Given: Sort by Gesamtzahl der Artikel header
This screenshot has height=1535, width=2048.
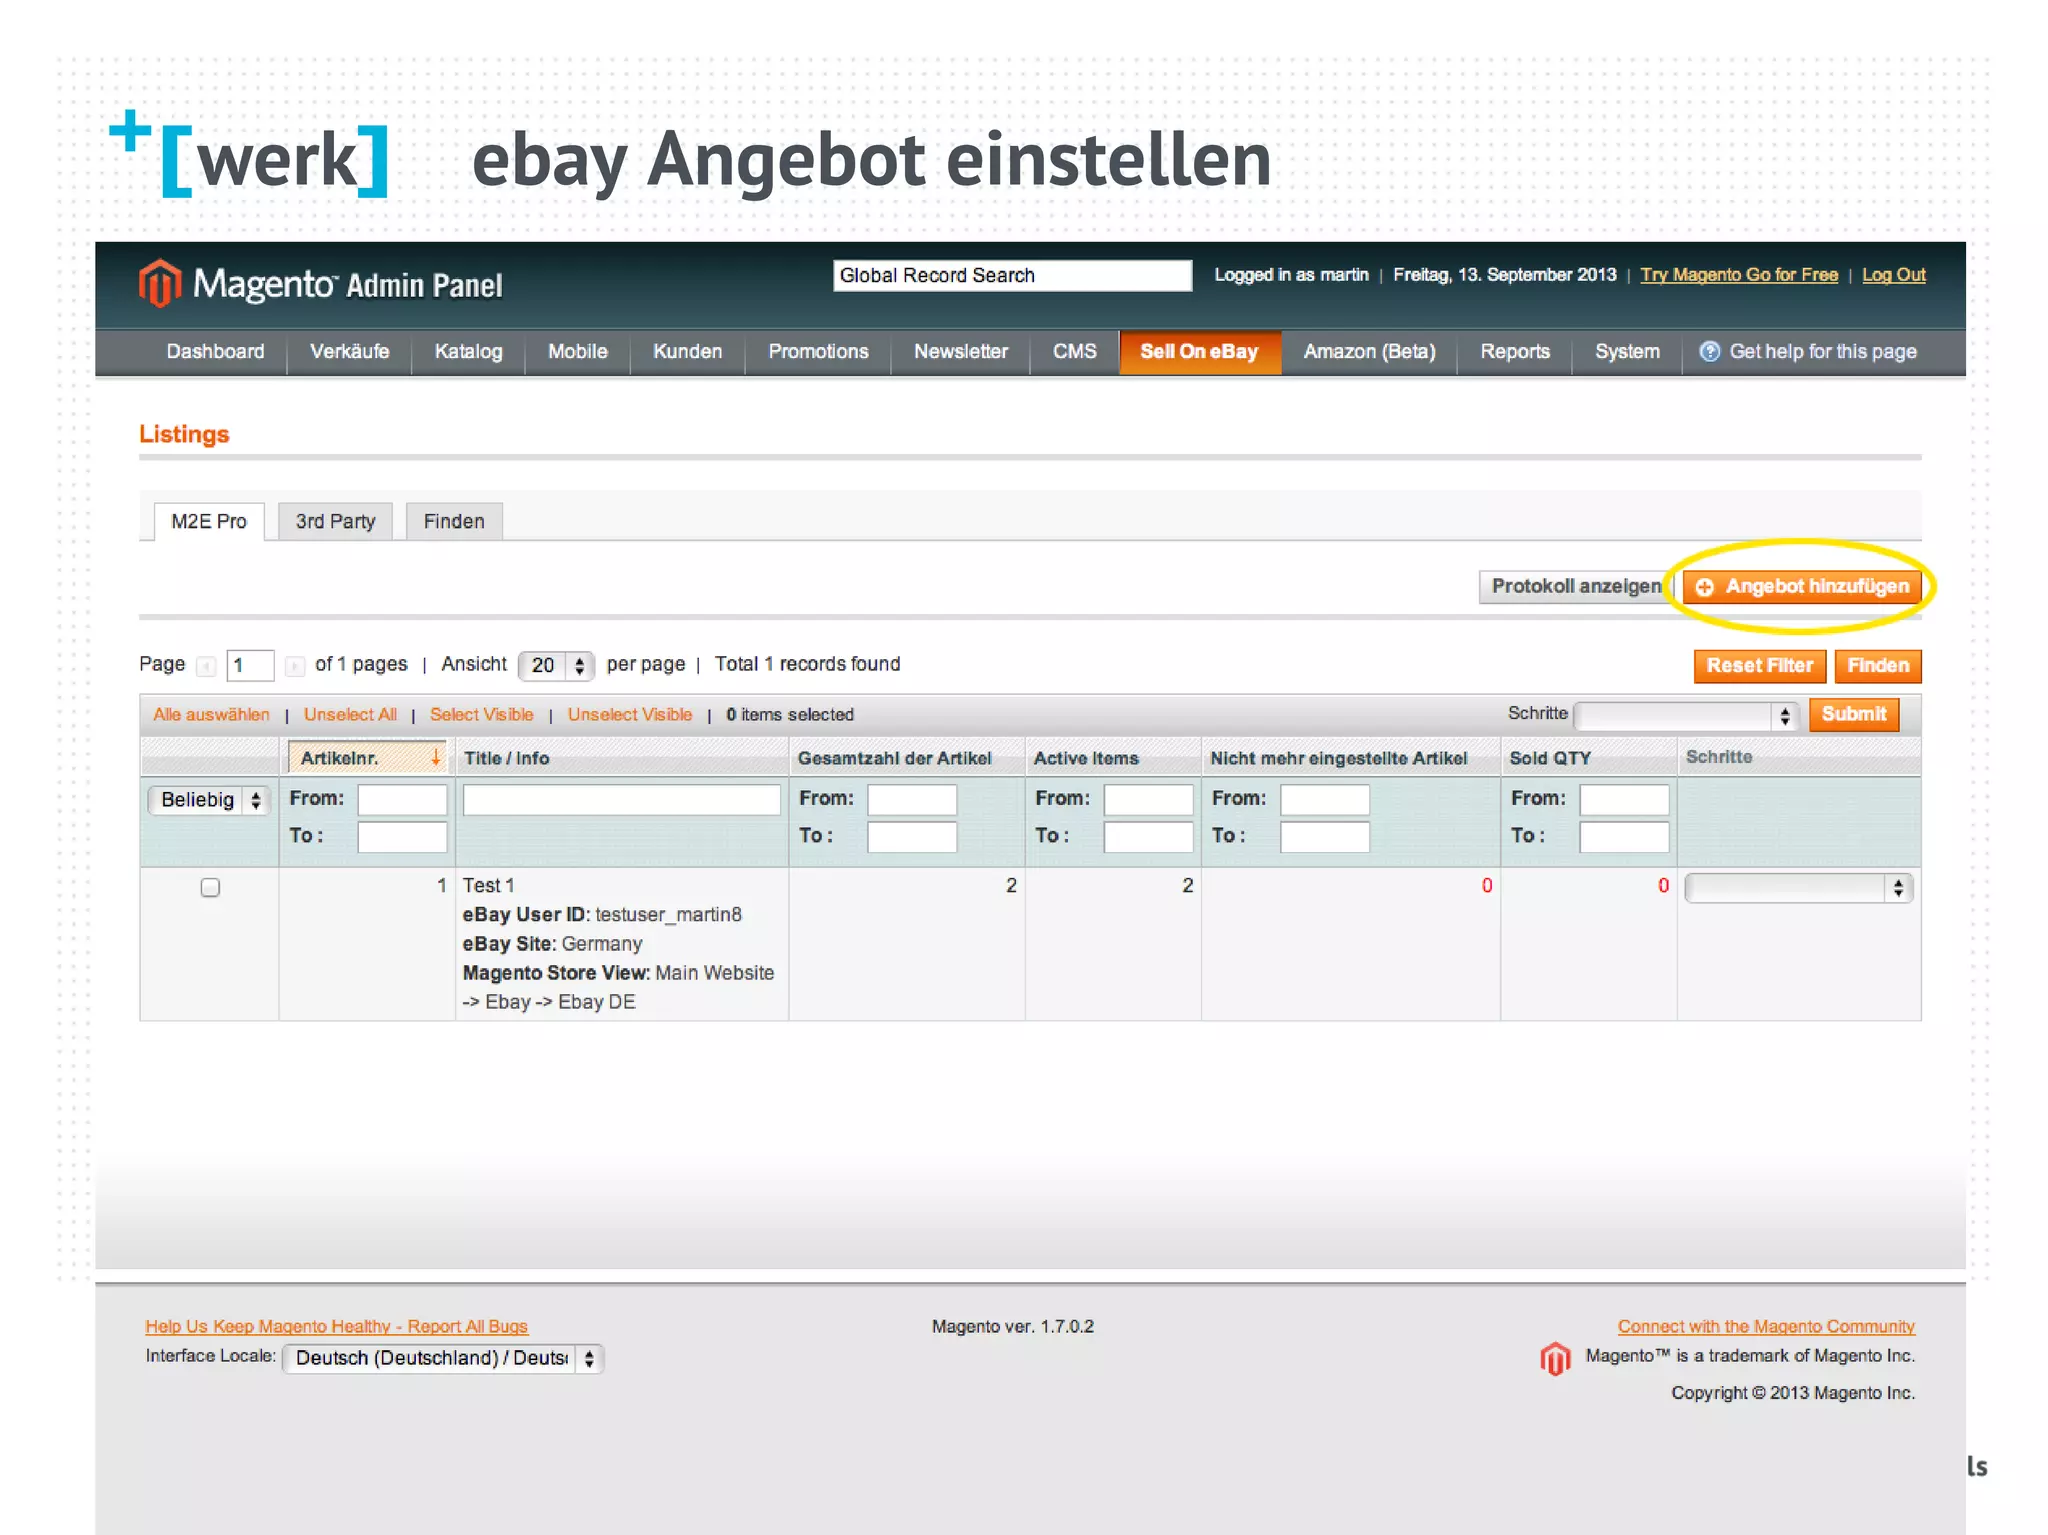Looking at the screenshot, I should tap(894, 758).
